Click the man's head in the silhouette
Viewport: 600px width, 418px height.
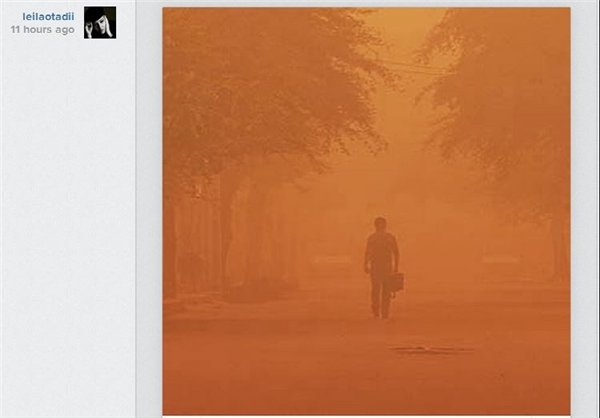click(x=380, y=224)
